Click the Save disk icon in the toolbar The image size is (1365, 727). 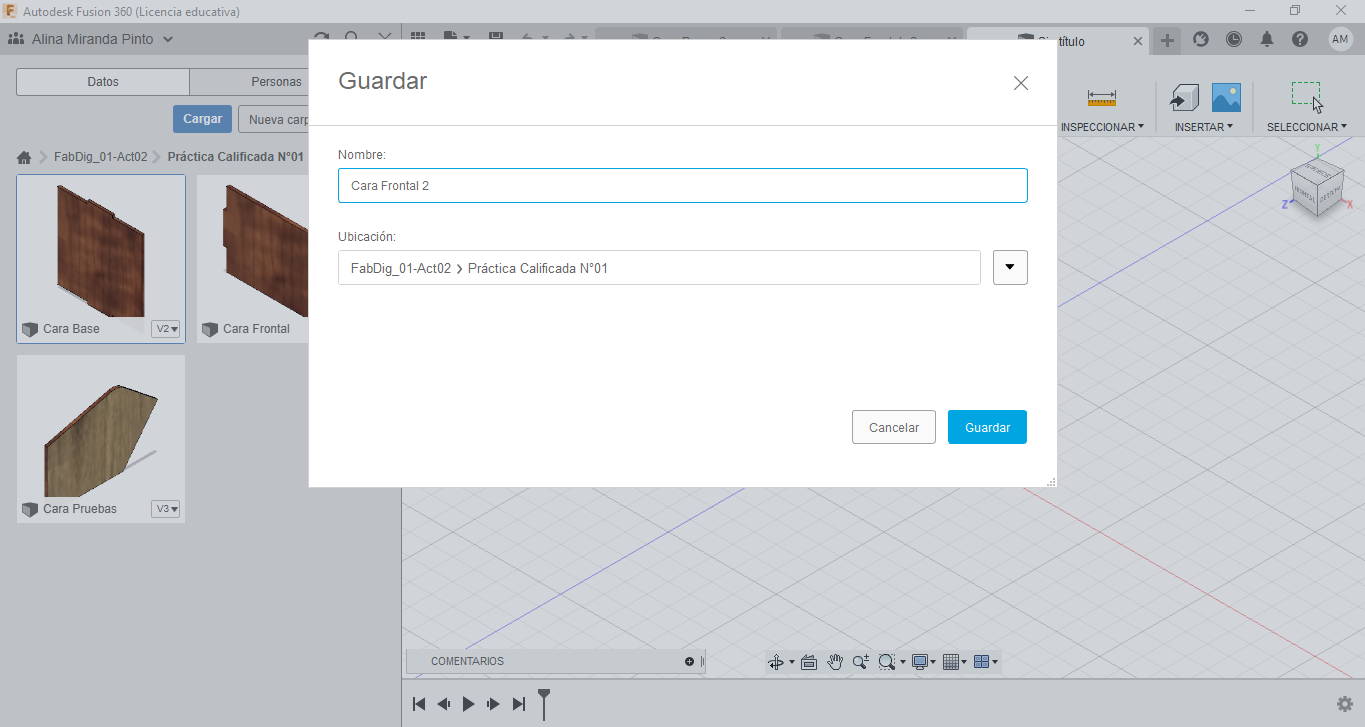495,39
